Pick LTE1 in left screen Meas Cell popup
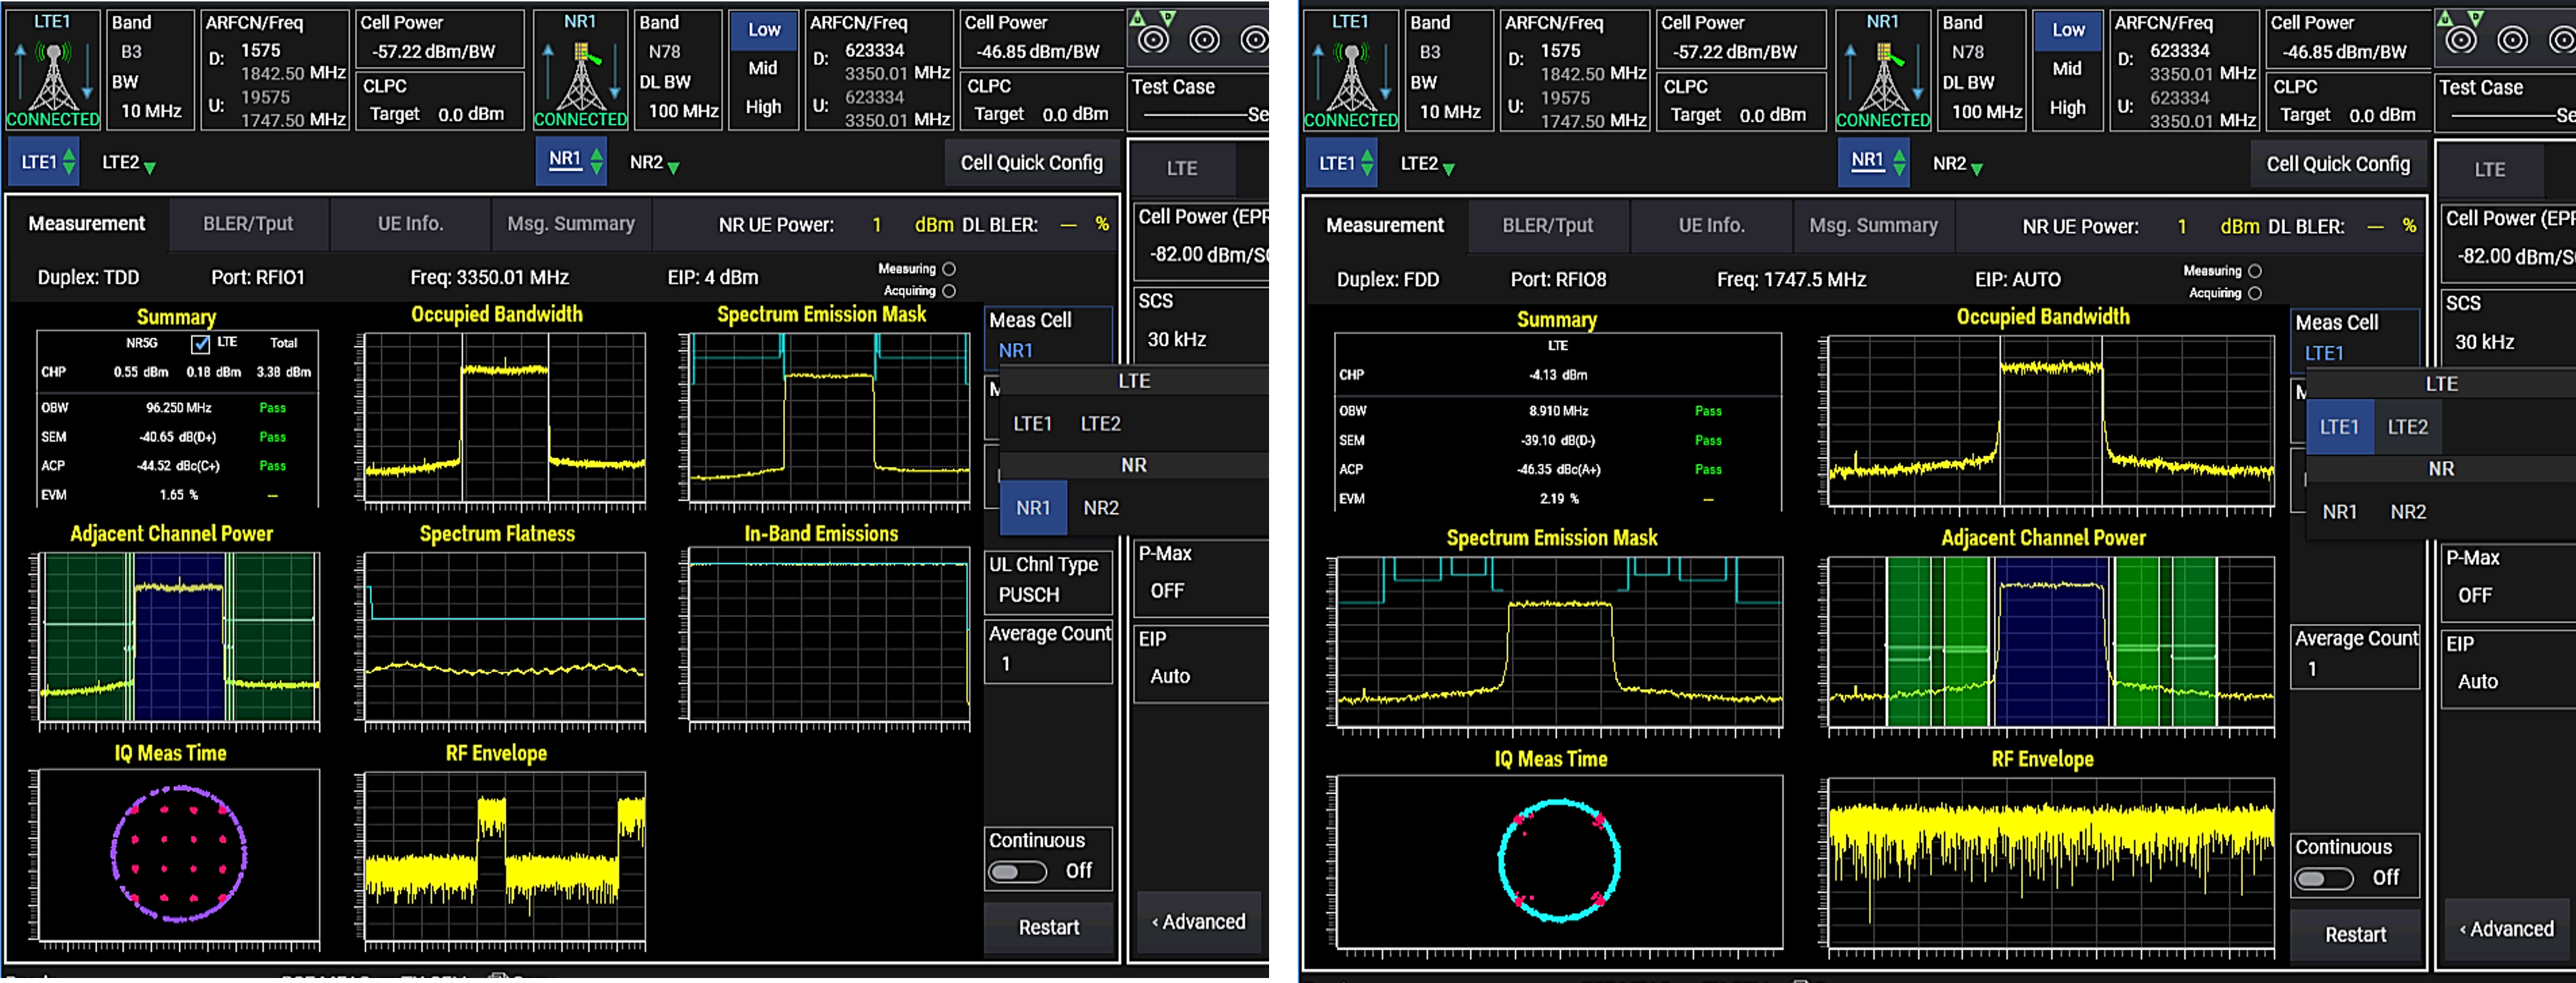The image size is (2576, 983). point(1032,424)
